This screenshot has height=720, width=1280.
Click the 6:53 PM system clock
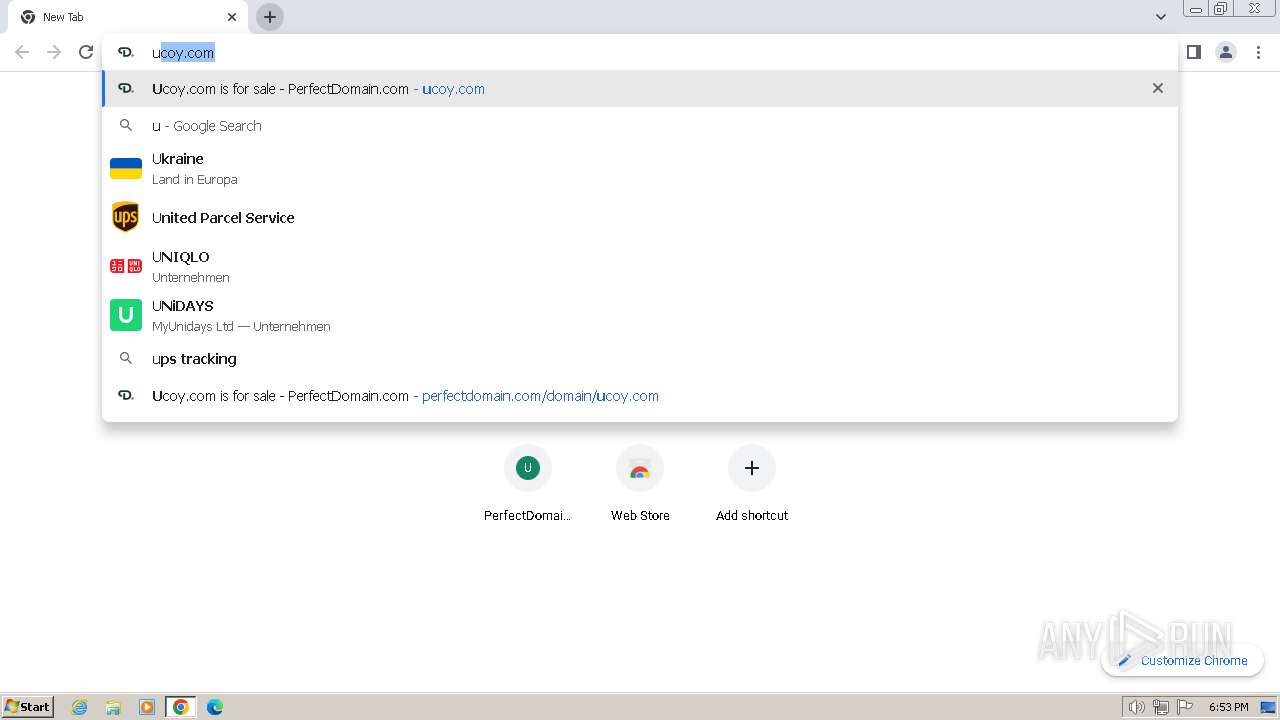tap(1228, 707)
